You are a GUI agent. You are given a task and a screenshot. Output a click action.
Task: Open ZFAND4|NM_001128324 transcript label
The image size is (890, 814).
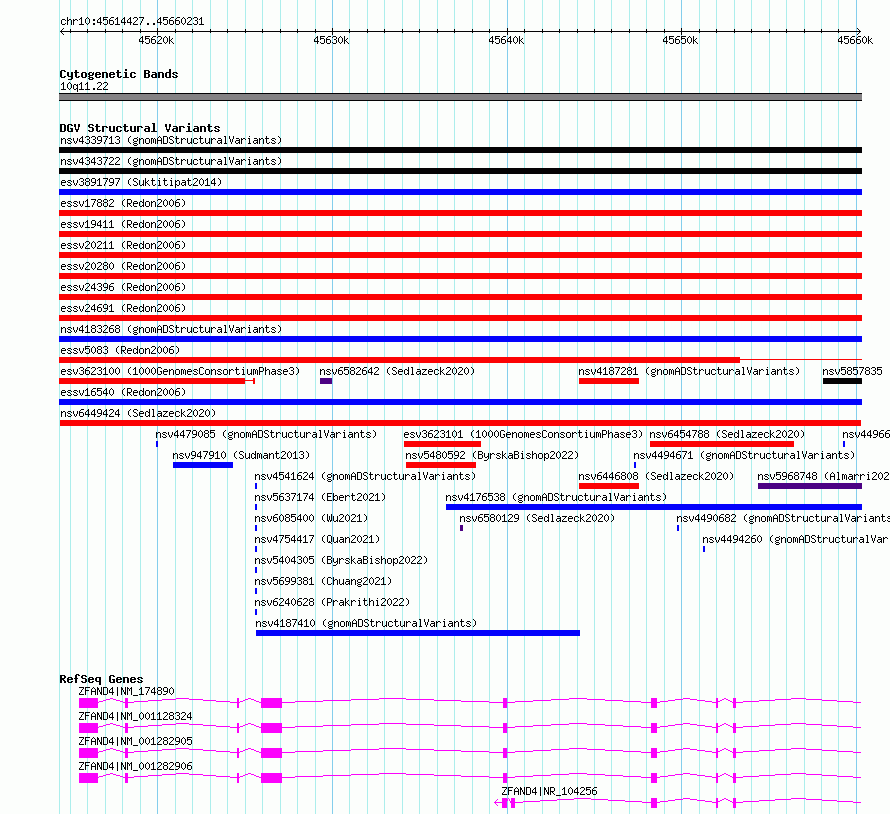coord(136,716)
